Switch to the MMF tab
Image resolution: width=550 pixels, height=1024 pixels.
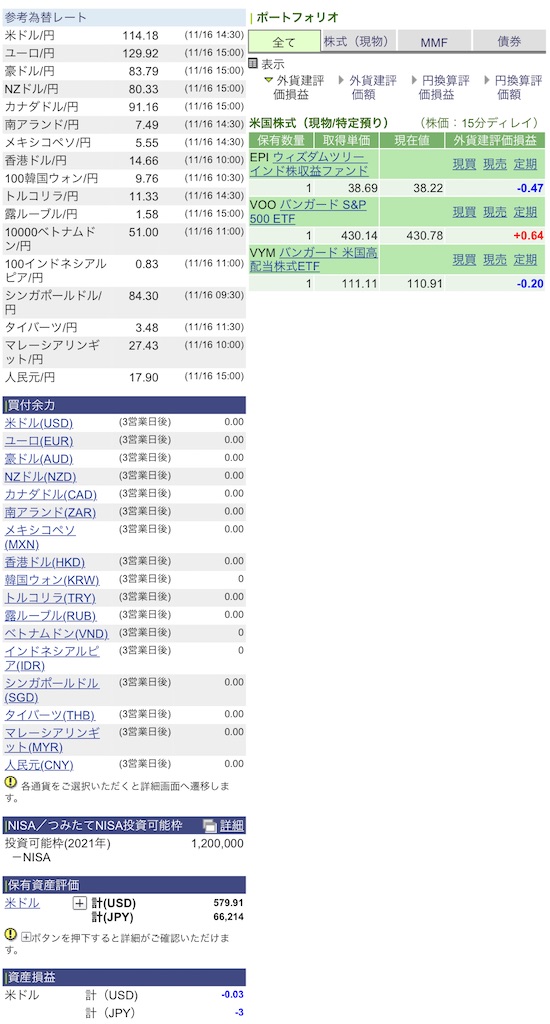coord(434,42)
